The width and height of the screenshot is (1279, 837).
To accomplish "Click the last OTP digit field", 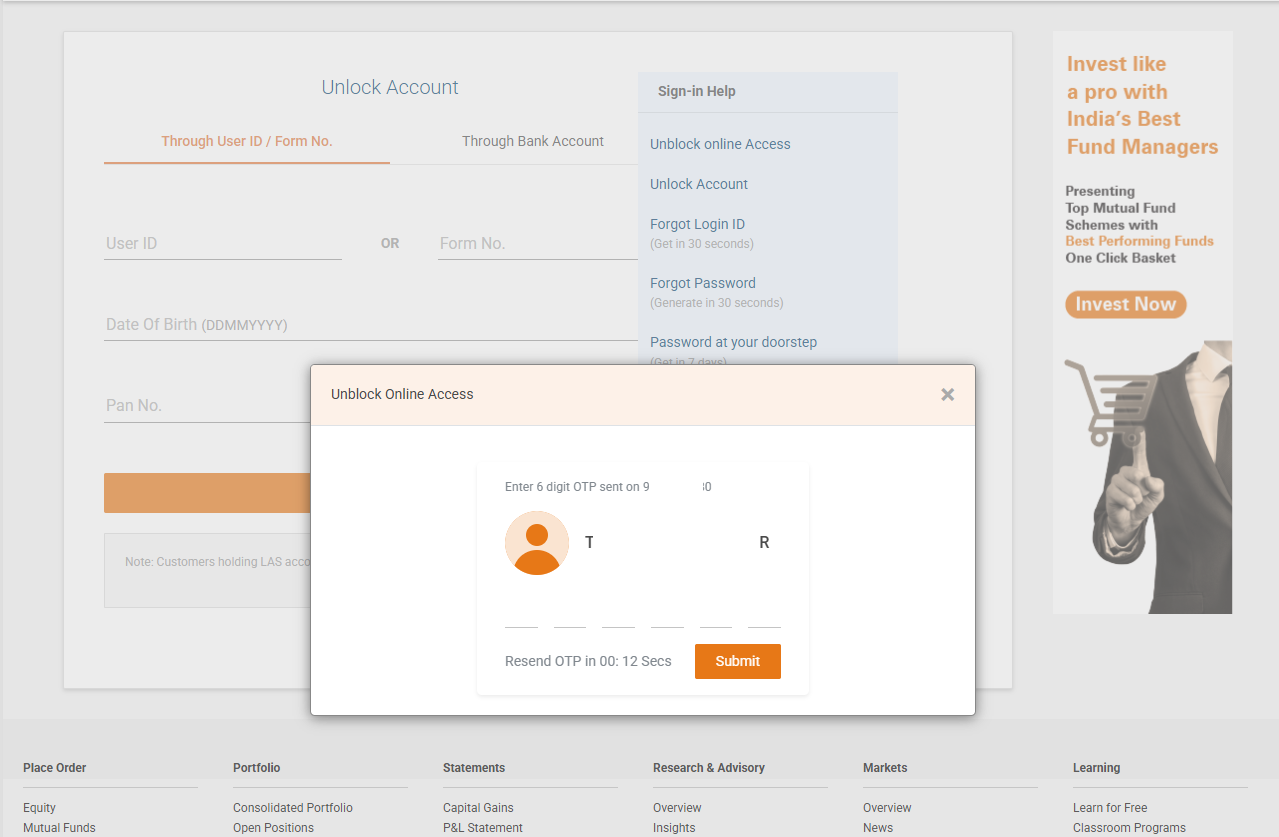I will tap(764, 616).
